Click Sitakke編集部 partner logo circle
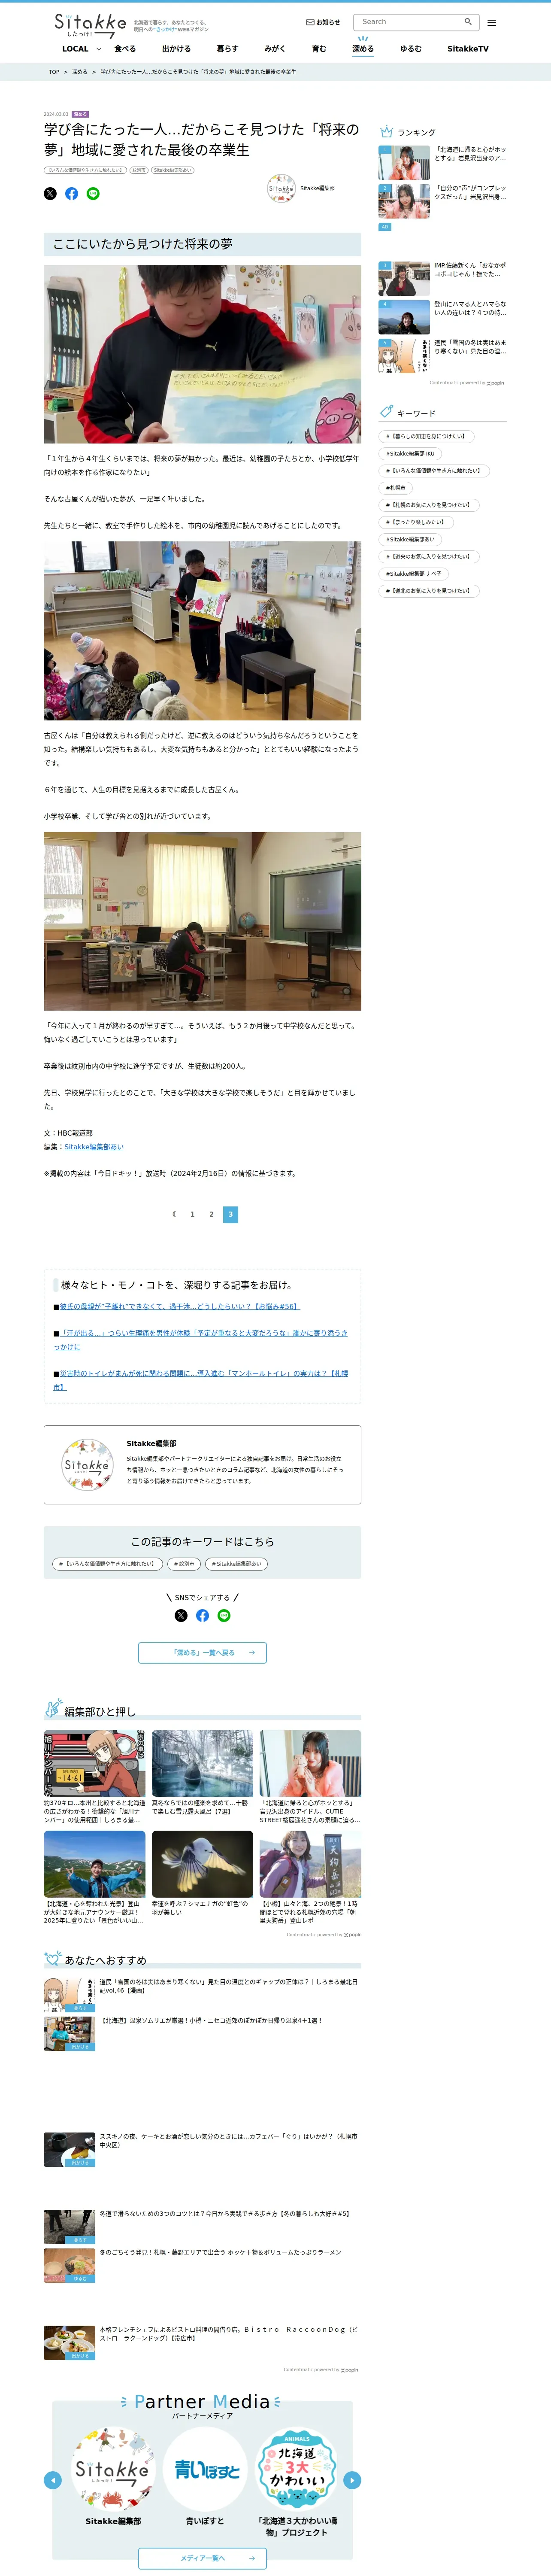The width and height of the screenshot is (551, 2576). [113, 2470]
